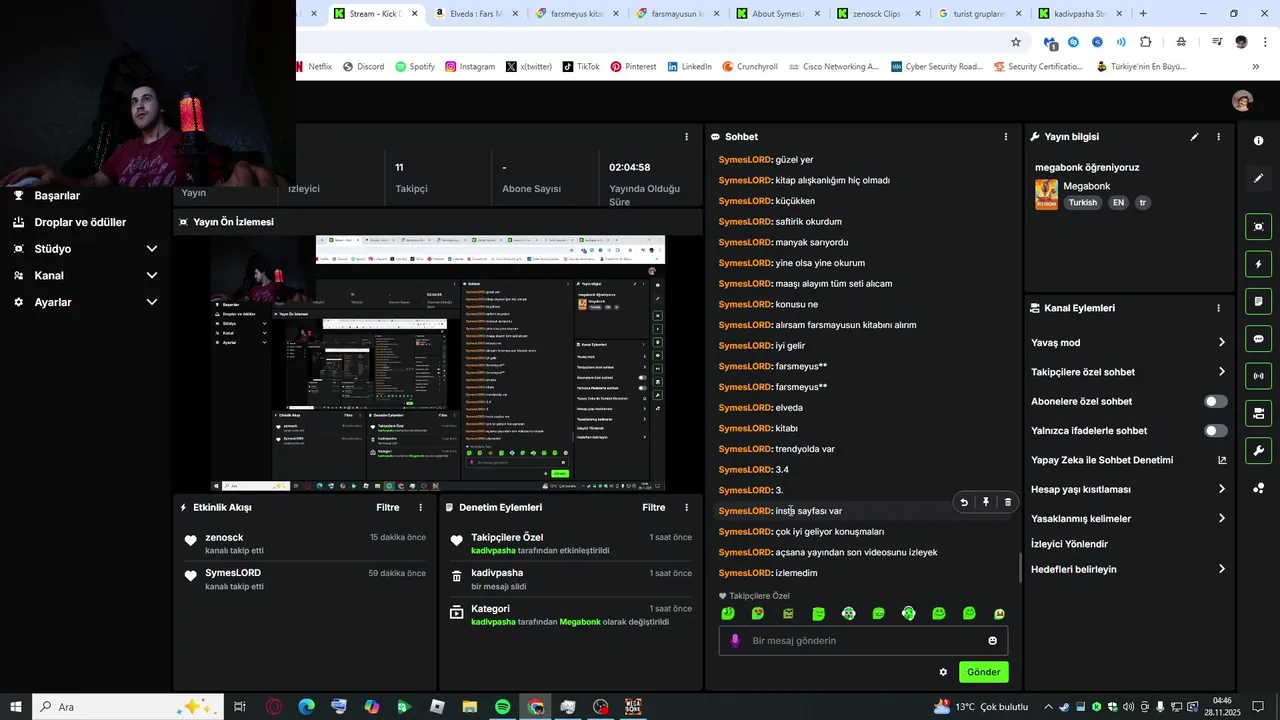The height and width of the screenshot is (720, 1280).
Task: Click the chat panel scrollbar
Action: (x=1020, y=568)
